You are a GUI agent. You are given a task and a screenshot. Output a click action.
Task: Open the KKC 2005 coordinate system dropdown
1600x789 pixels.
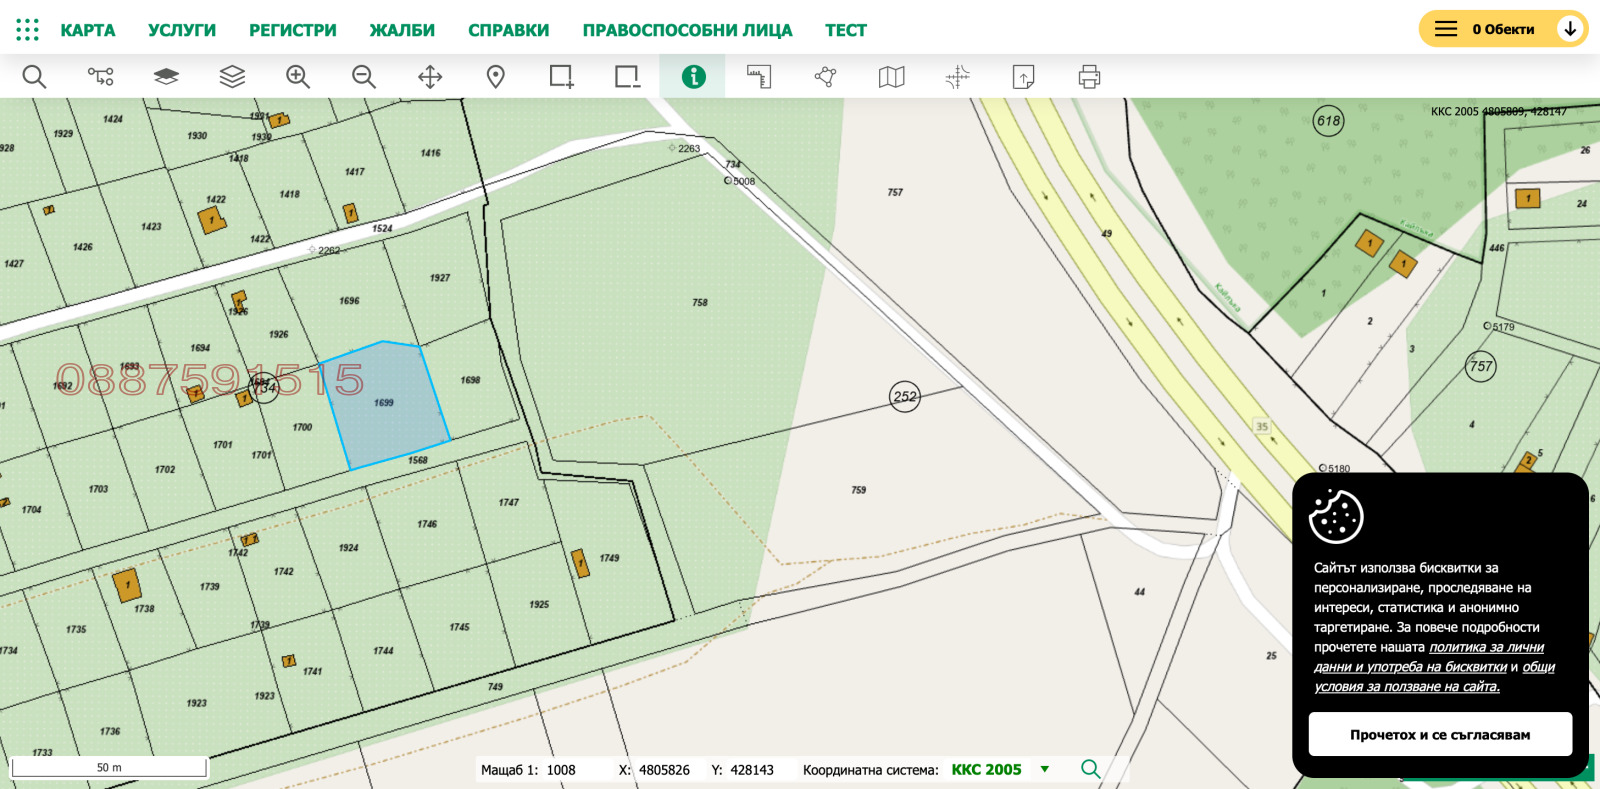coord(1045,769)
